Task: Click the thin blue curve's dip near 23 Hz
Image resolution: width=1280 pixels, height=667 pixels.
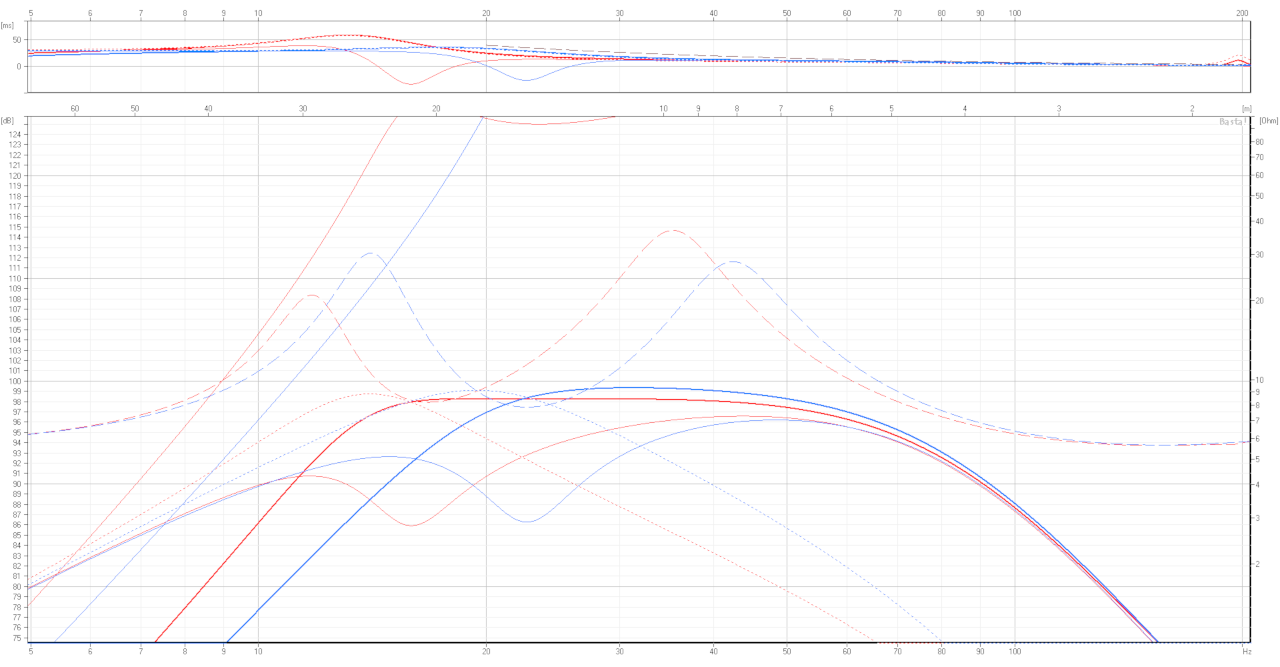Action: tap(527, 522)
